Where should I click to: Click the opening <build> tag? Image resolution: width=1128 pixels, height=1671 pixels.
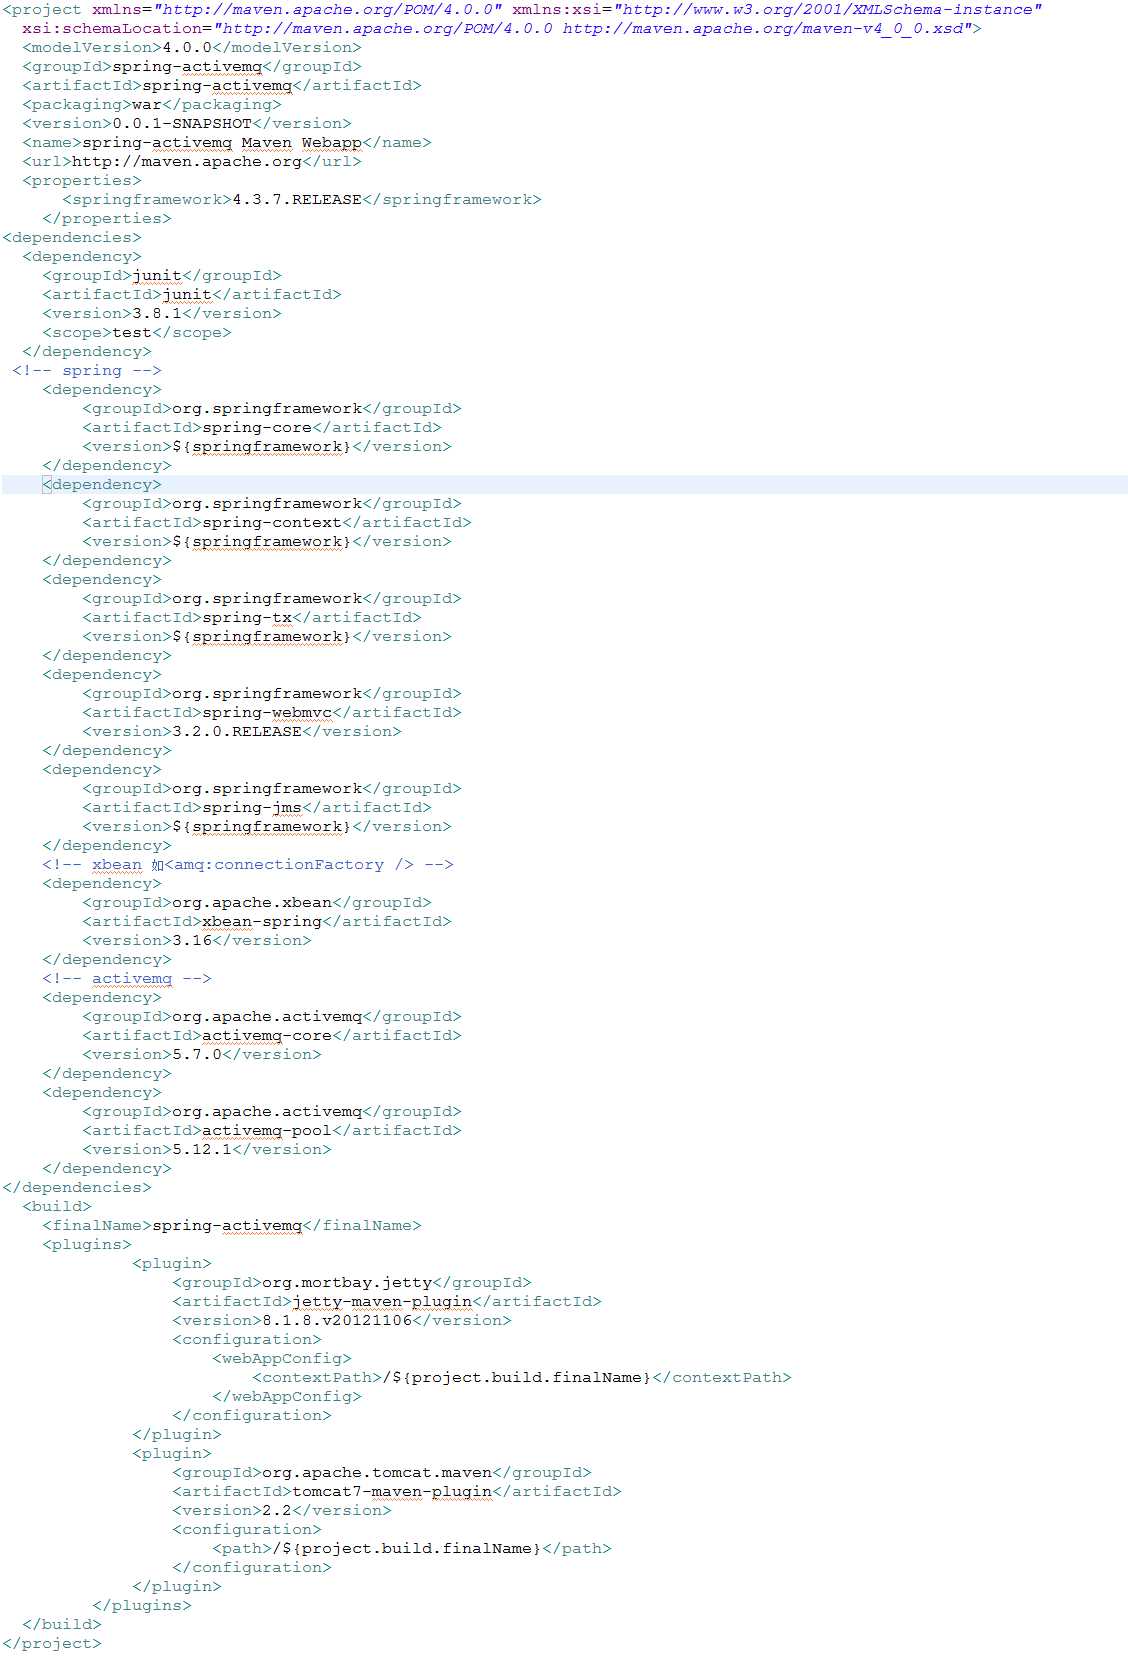coord(57,1206)
